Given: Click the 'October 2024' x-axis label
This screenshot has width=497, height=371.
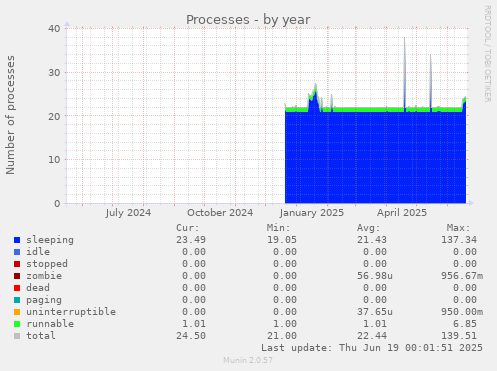Looking at the screenshot, I should click(x=220, y=213).
